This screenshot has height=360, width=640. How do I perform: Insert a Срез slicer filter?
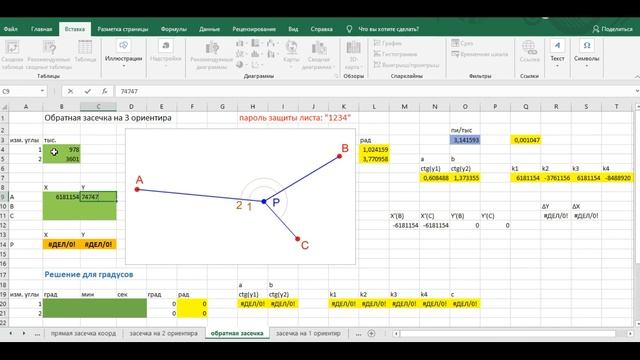(462, 43)
